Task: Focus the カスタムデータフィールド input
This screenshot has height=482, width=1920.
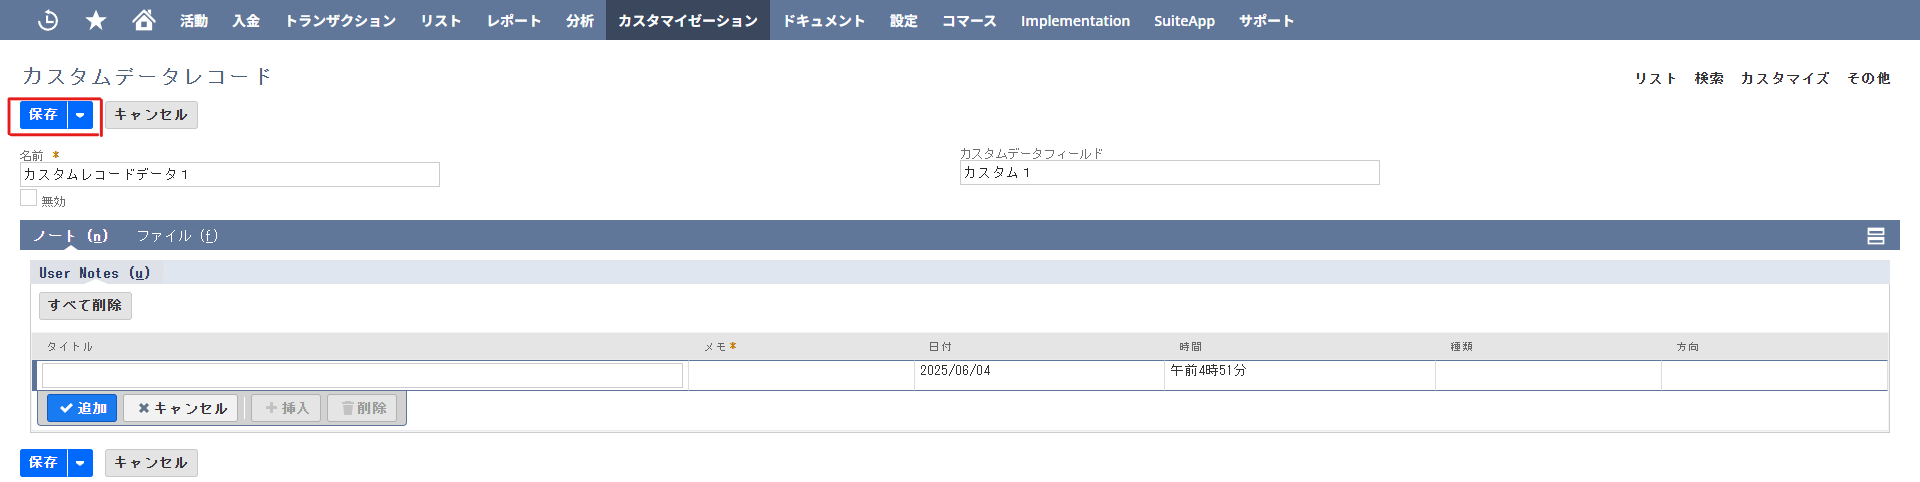Action: [1169, 172]
